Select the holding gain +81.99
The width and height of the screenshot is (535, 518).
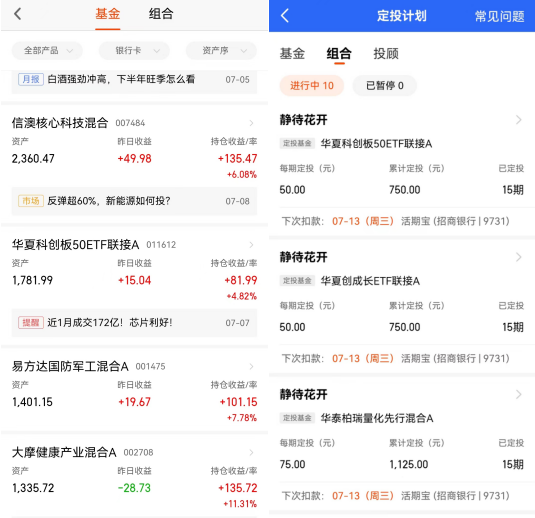click(x=241, y=280)
